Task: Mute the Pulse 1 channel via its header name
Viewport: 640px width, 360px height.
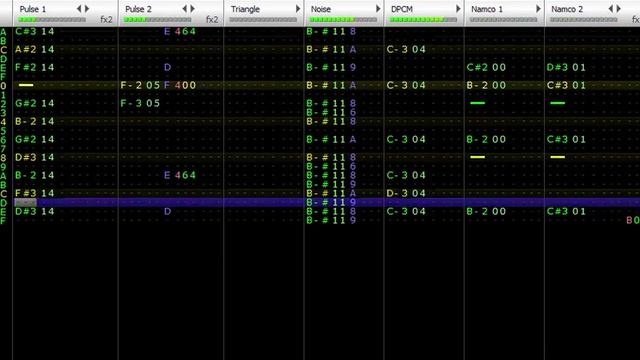Action: (x=33, y=9)
